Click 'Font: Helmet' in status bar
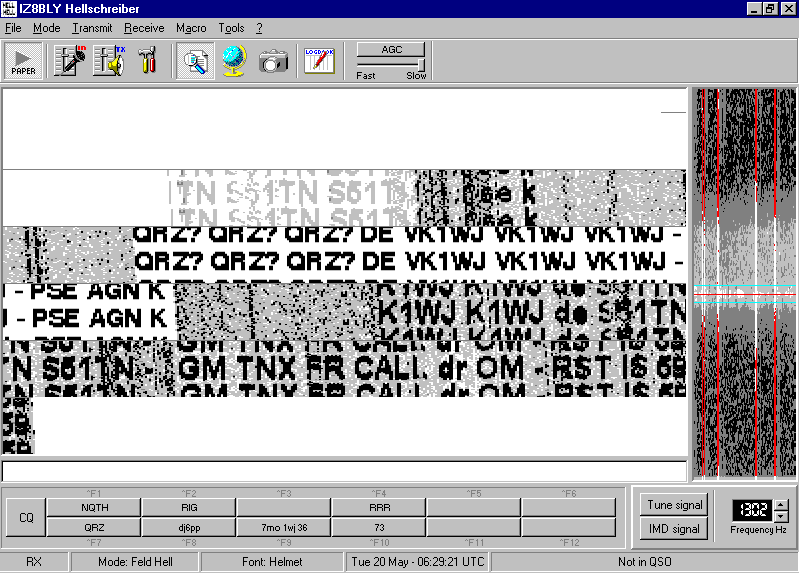This screenshot has width=799, height=573. click(272, 562)
